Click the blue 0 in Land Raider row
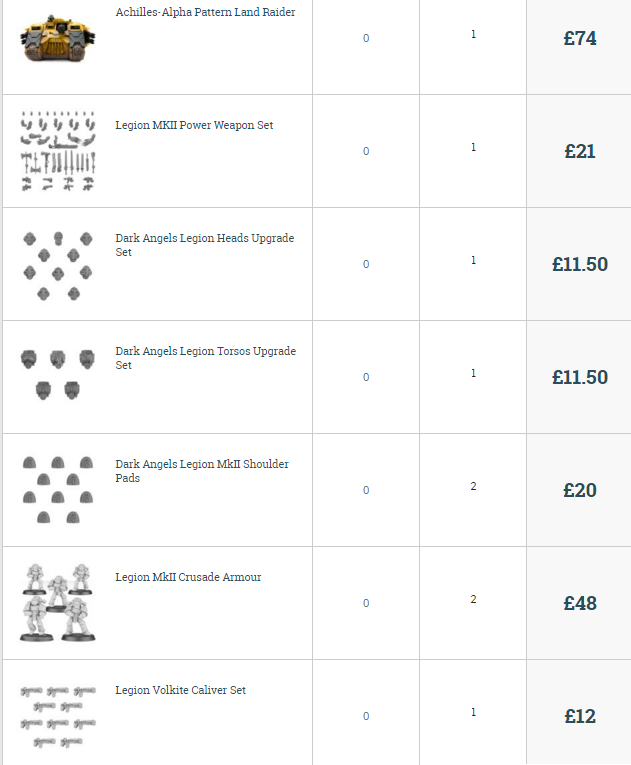Viewport: 631px width, 765px height. click(x=366, y=39)
